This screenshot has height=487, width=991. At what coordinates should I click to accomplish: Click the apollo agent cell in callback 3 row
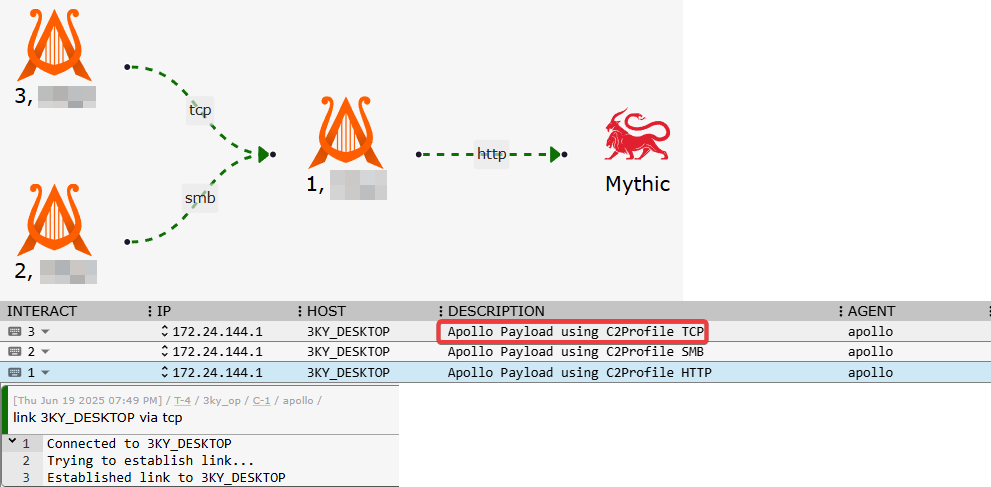pyautogui.click(x=870, y=332)
